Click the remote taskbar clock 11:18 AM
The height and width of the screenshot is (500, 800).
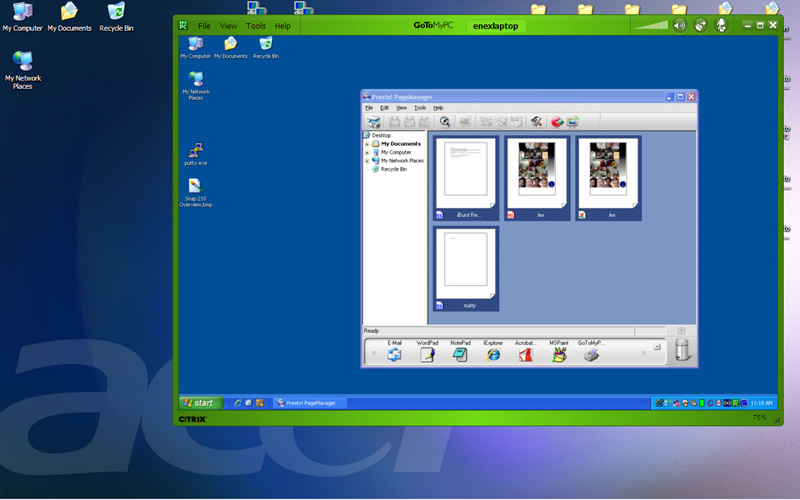[x=761, y=403]
